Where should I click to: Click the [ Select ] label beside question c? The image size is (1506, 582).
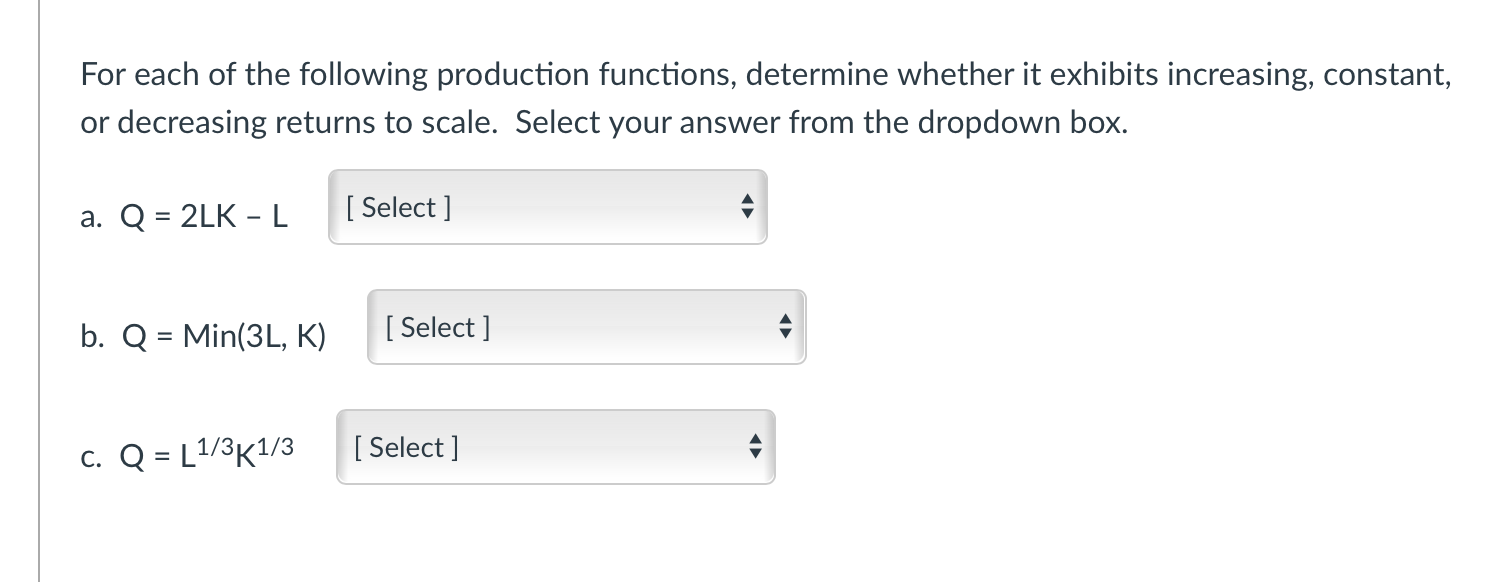406,447
